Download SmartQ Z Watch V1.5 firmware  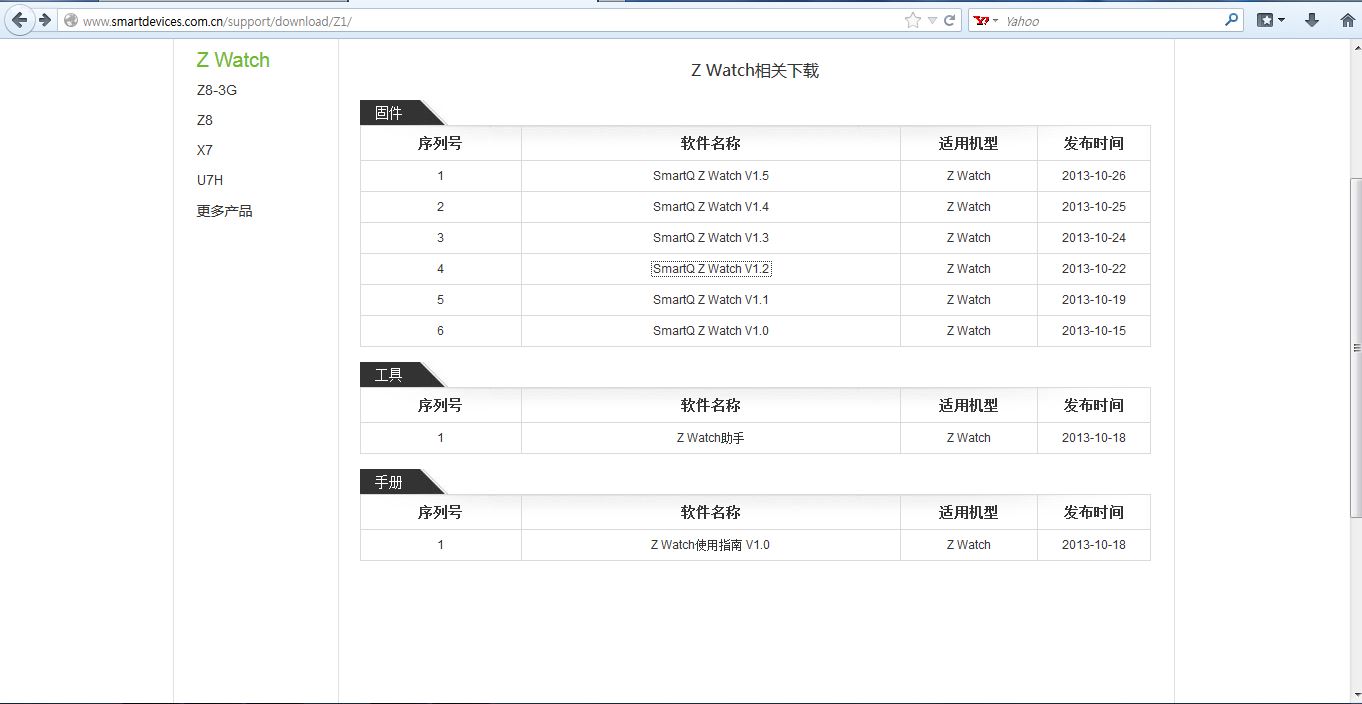point(711,176)
